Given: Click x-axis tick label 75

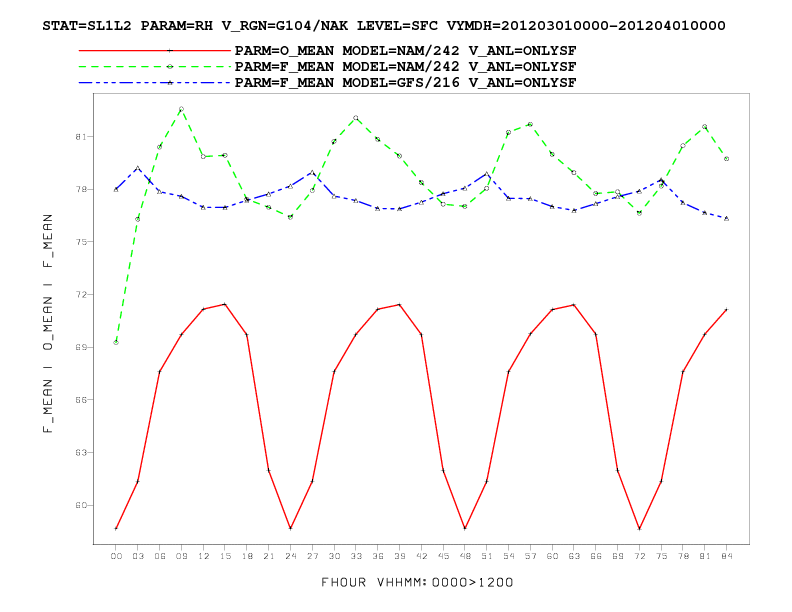Looking at the screenshot, I should pyautogui.click(x=661, y=556).
